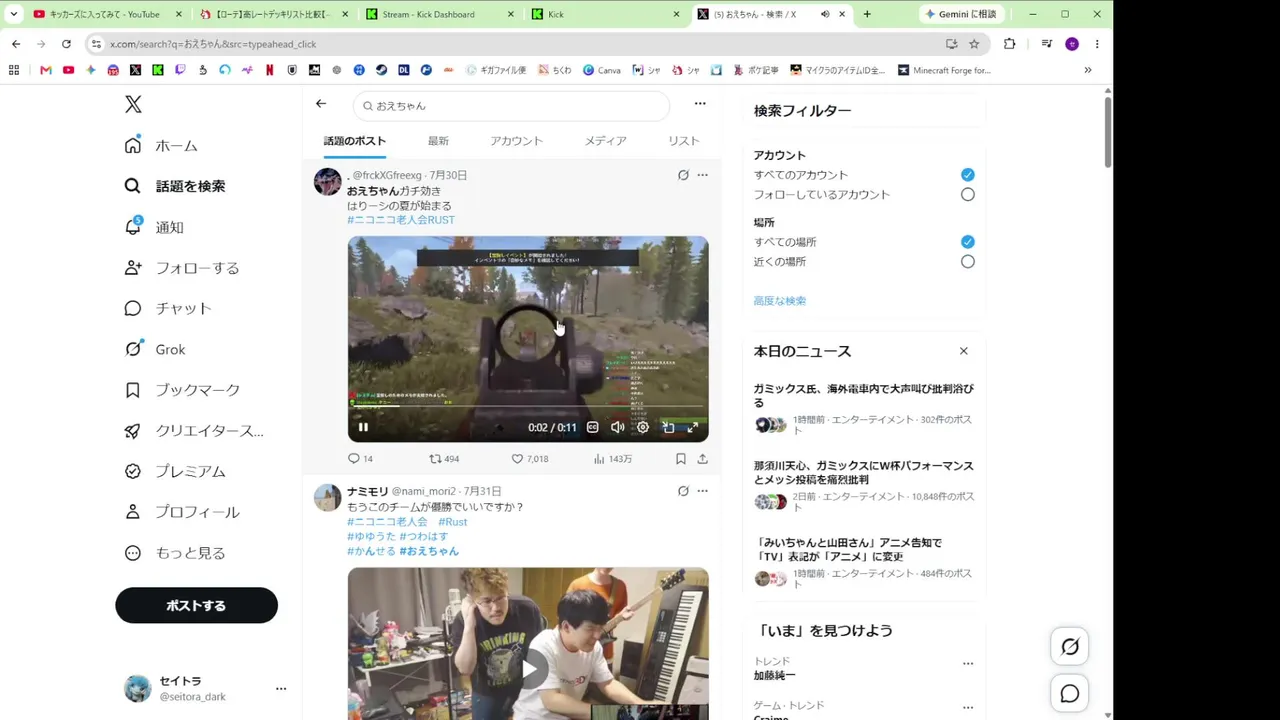Like the post with 7,018 likes
This screenshot has width=1280, height=720.
coord(529,459)
